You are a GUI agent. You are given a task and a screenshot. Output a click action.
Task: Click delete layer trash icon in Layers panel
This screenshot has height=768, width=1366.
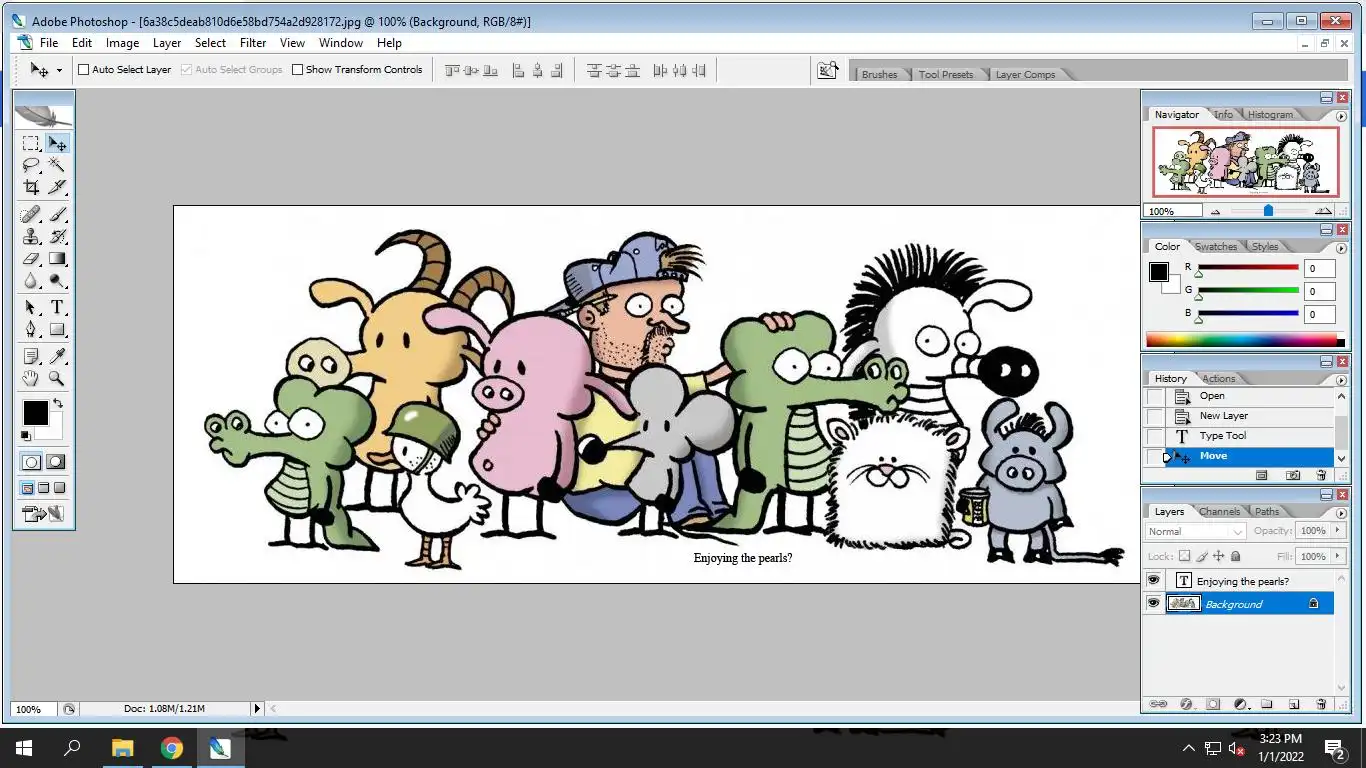[x=1320, y=704]
